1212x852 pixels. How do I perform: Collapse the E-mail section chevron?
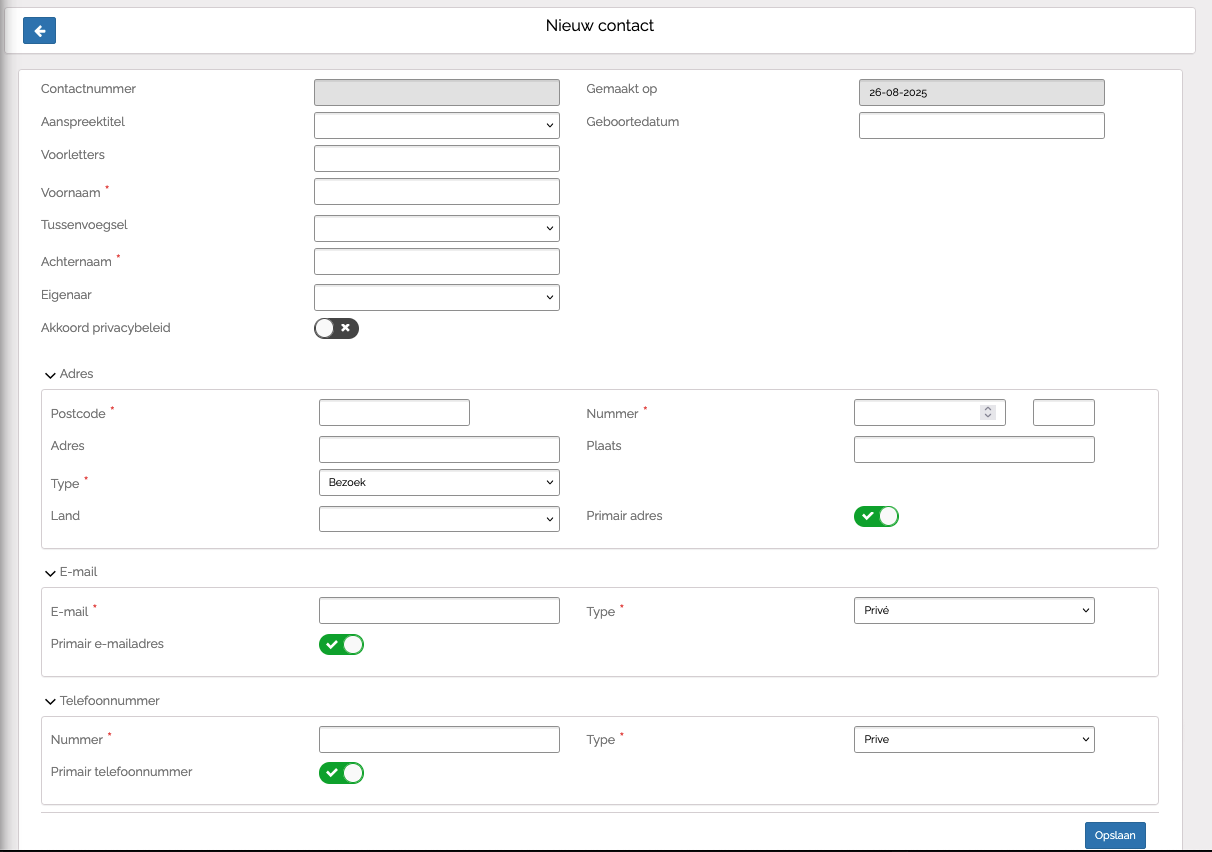50,573
